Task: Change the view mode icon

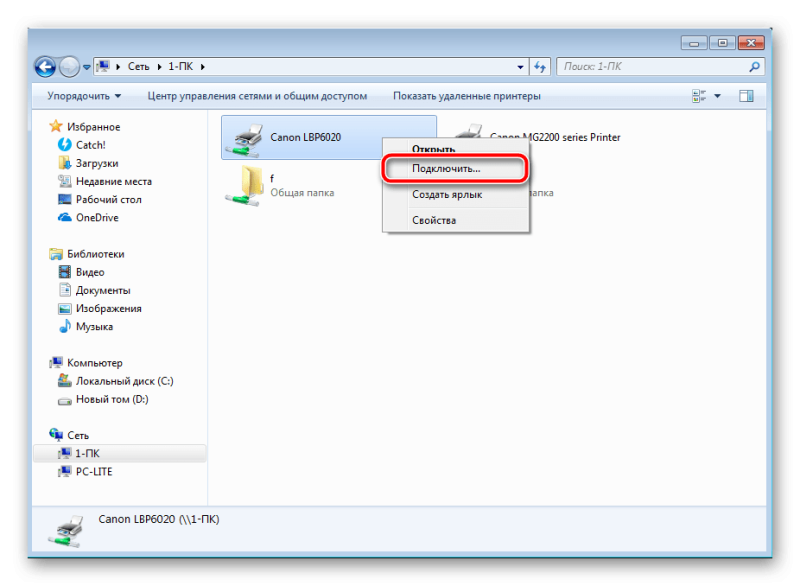Action: tap(699, 96)
